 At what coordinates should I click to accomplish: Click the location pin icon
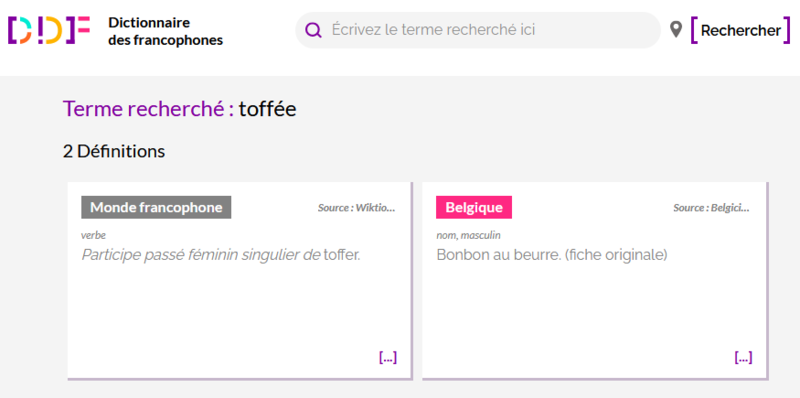coord(676,30)
